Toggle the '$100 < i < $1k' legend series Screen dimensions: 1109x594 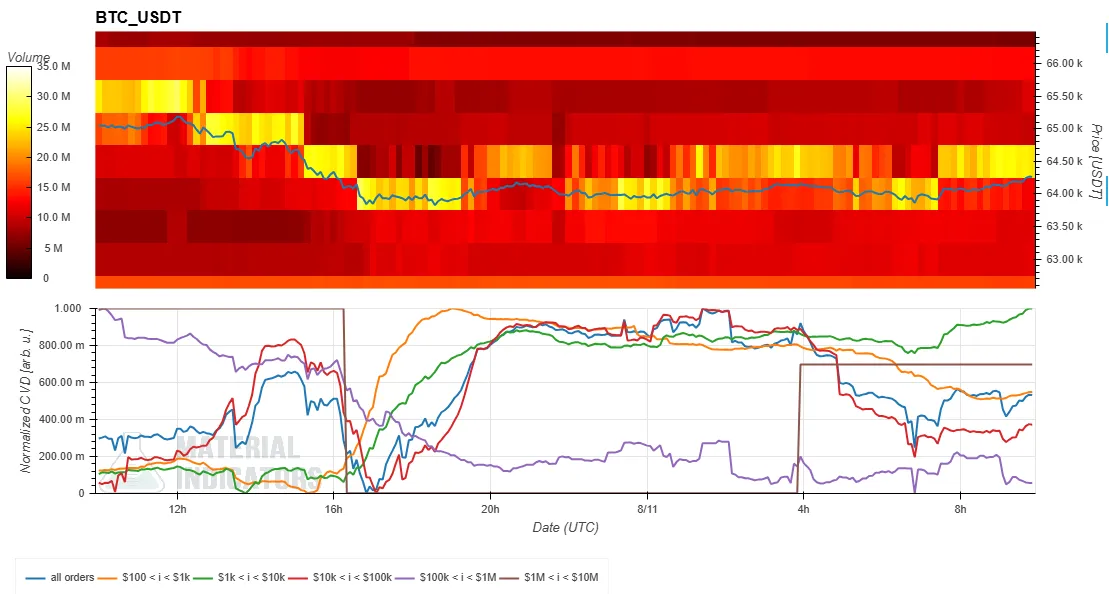click(x=145, y=577)
